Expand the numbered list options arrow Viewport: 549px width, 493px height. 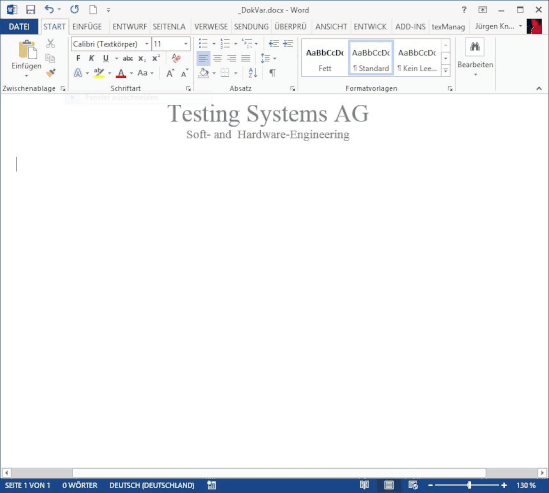click(x=236, y=44)
